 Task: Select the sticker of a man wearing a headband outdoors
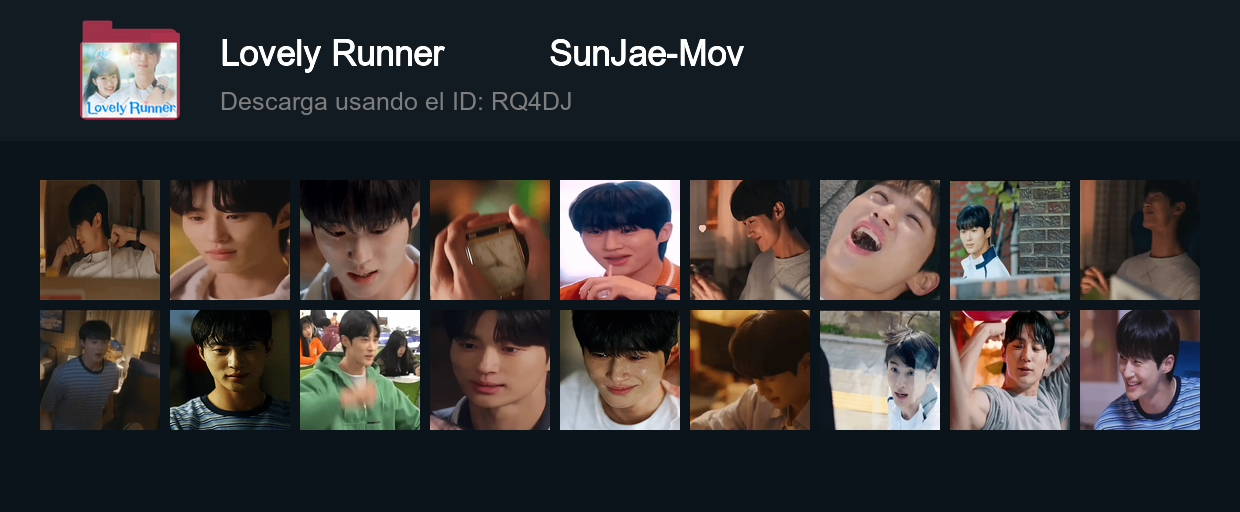click(880, 370)
